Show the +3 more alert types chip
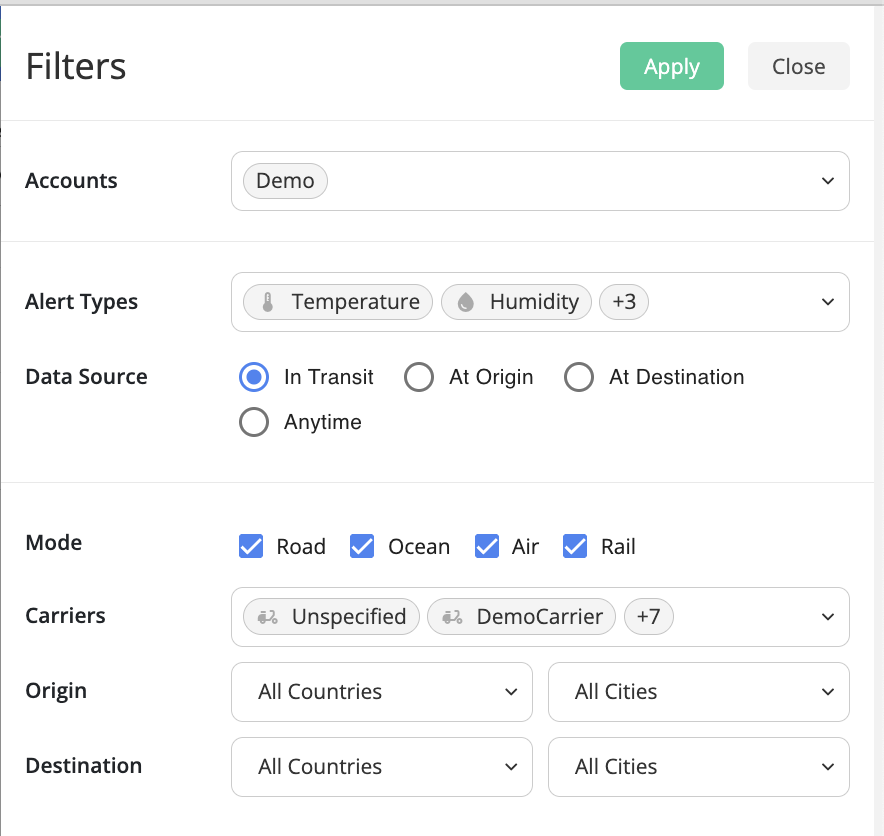 click(624, 302)
